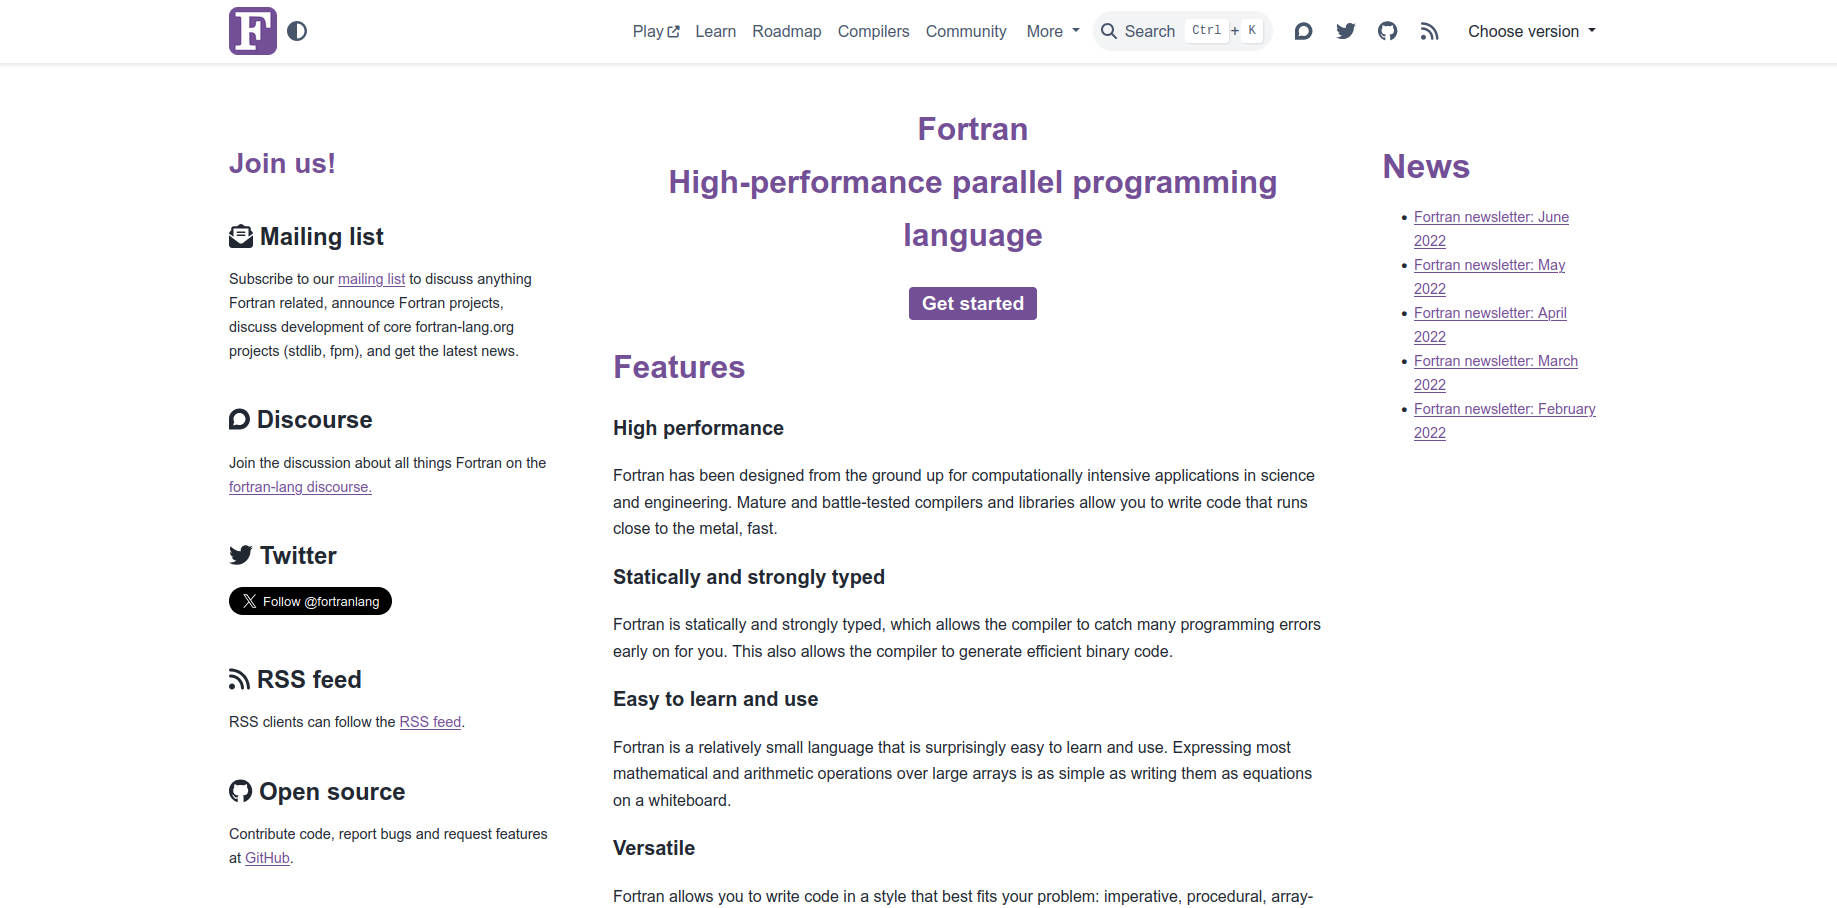1837x908 pixels.
Task: Click Follow @fortranlang button
Action: (x=310, y=601)
